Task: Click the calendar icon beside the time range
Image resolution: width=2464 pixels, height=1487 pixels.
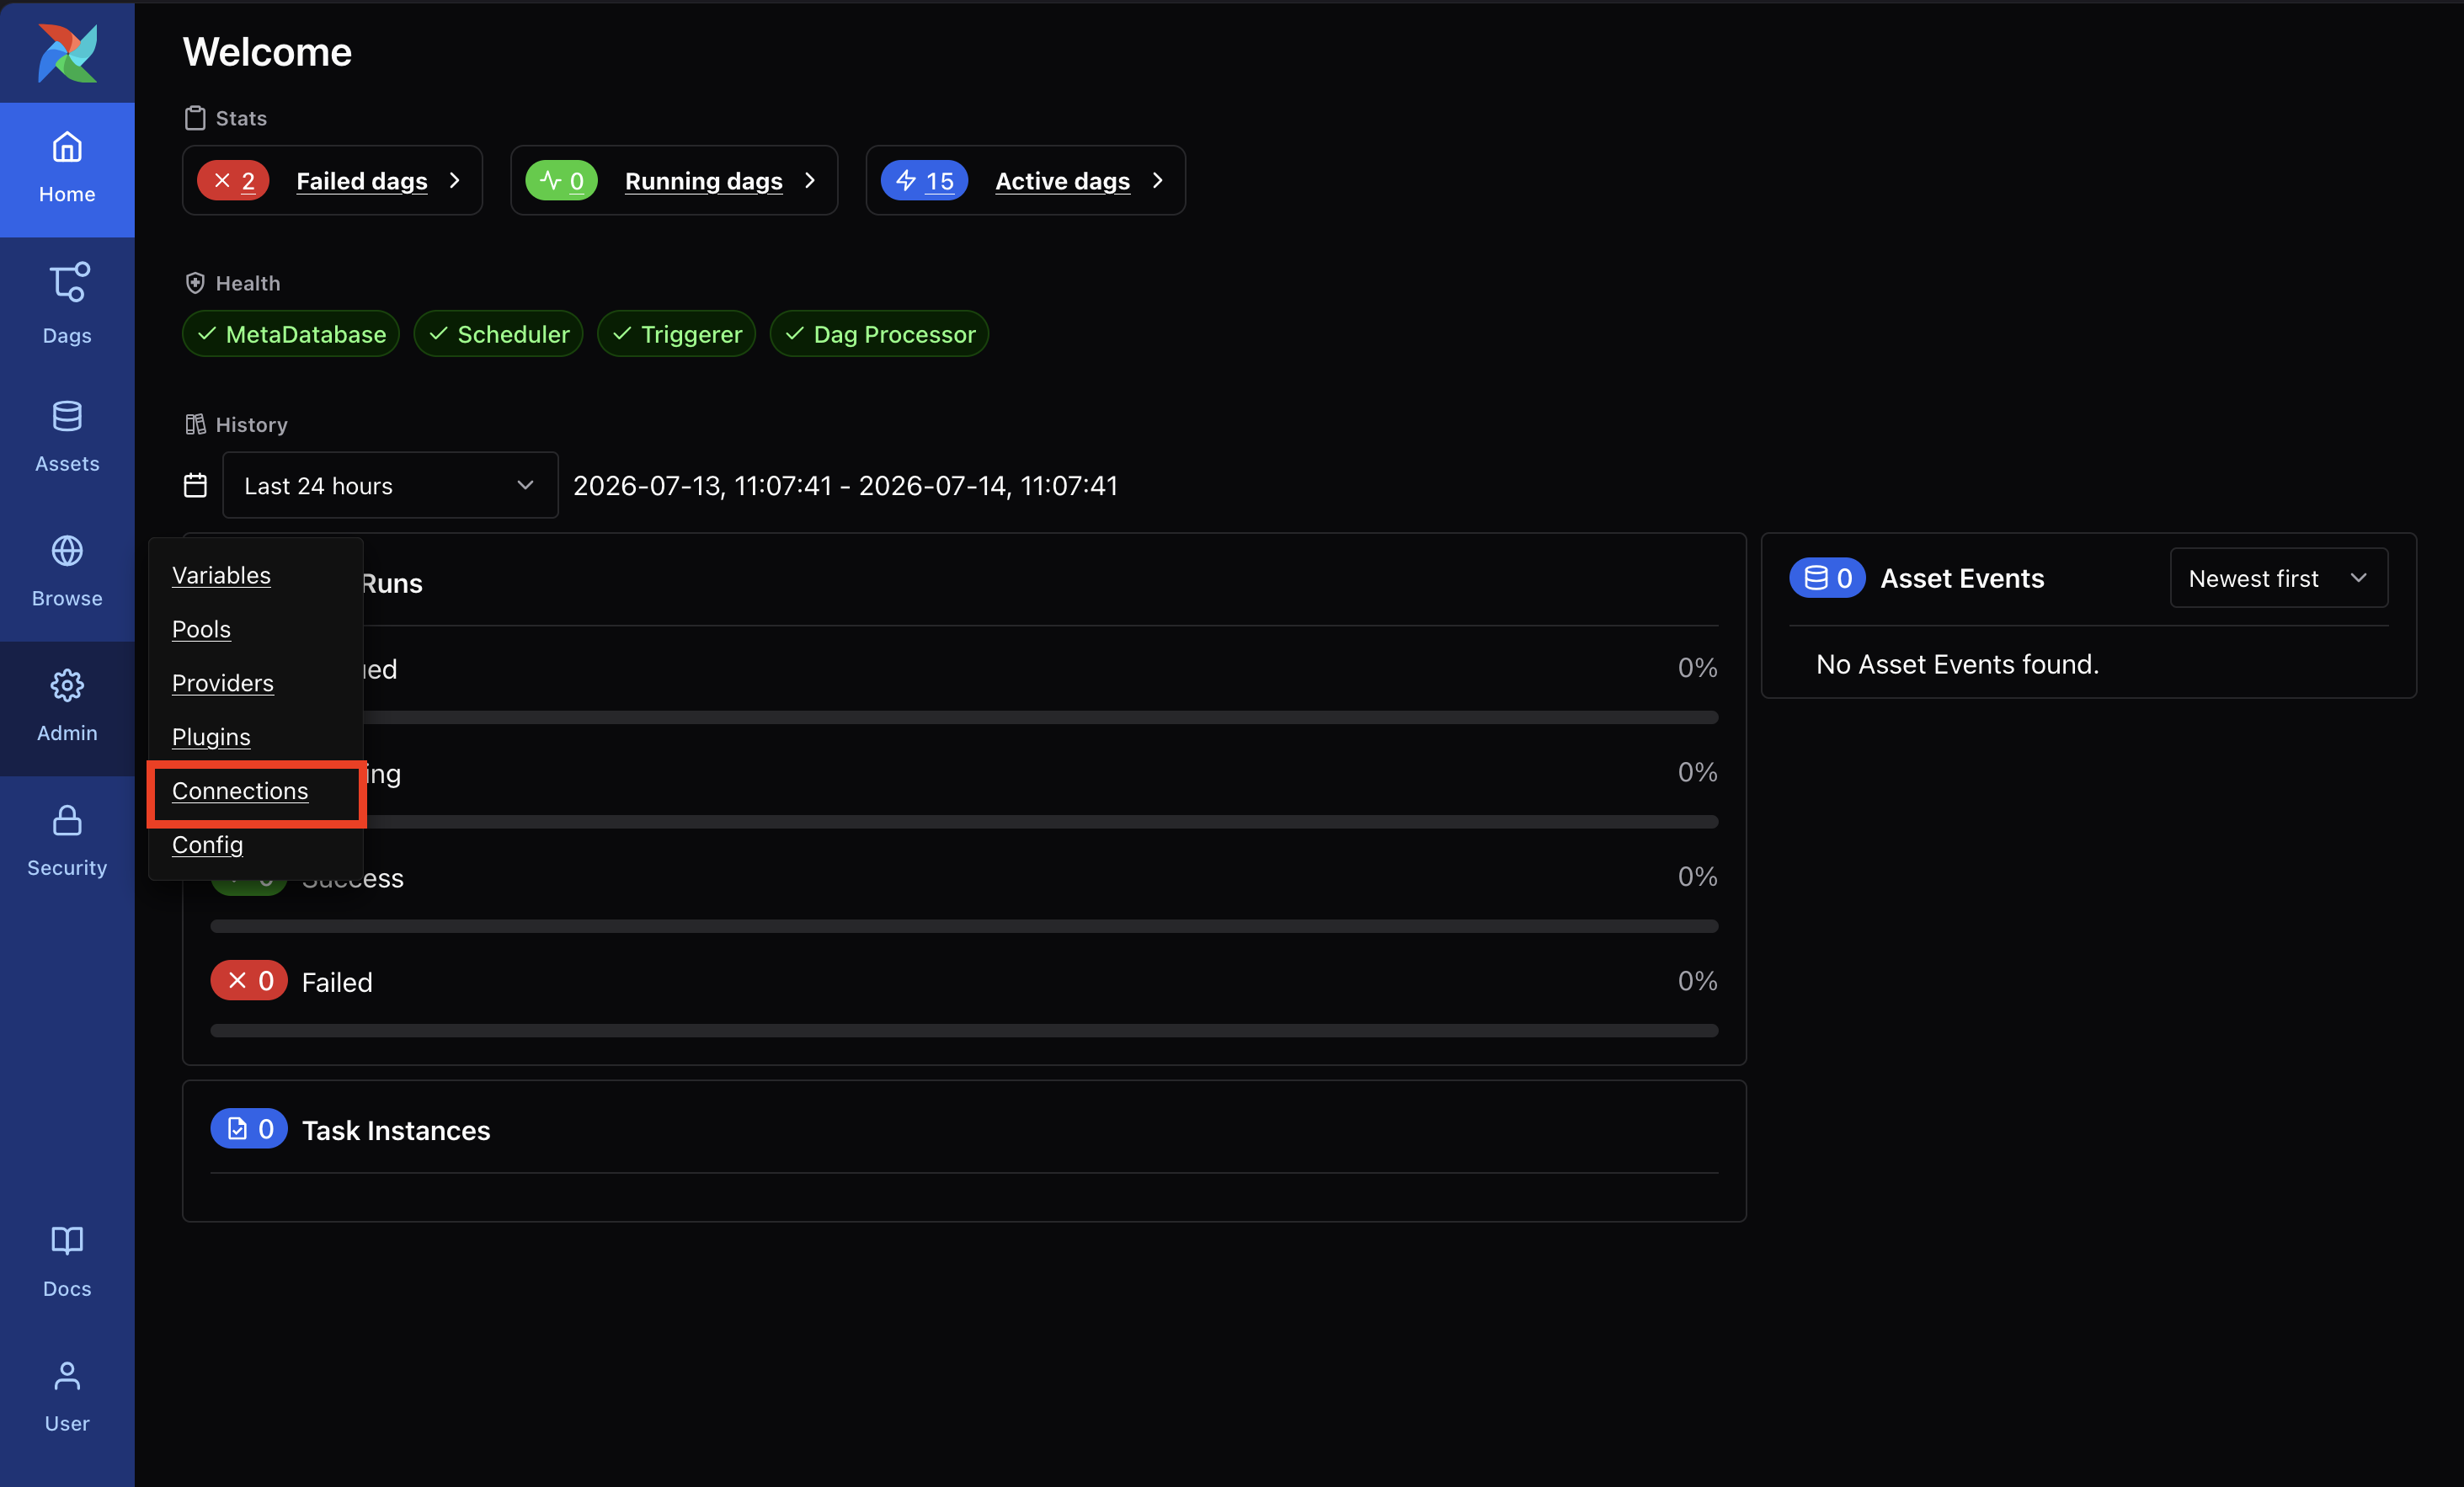Action: 195,486
